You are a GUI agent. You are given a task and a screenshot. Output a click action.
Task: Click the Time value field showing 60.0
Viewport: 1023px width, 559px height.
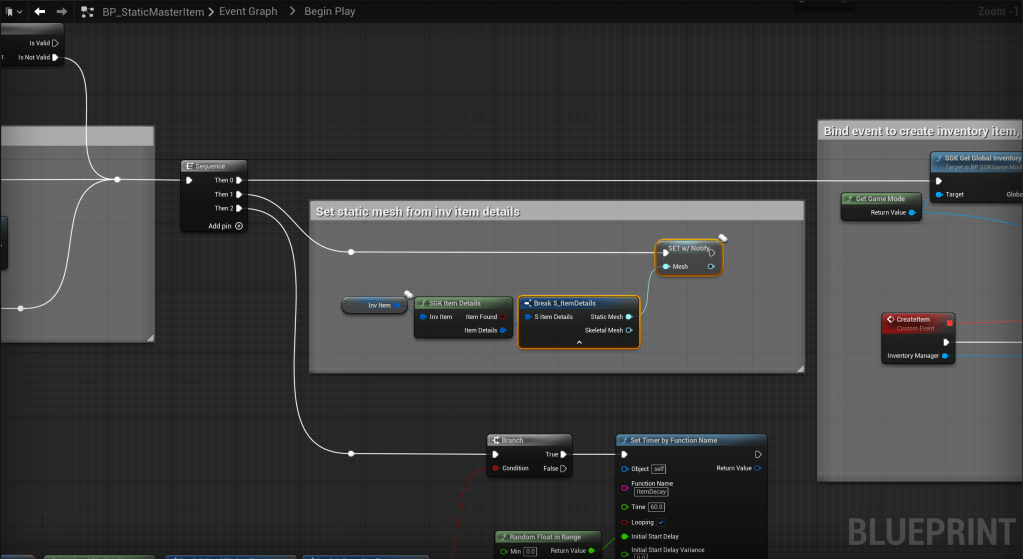point(659,507)
